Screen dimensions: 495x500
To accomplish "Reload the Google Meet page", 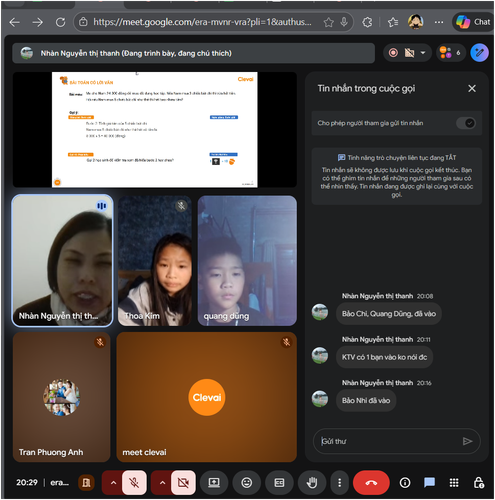I will pos(60,22).
